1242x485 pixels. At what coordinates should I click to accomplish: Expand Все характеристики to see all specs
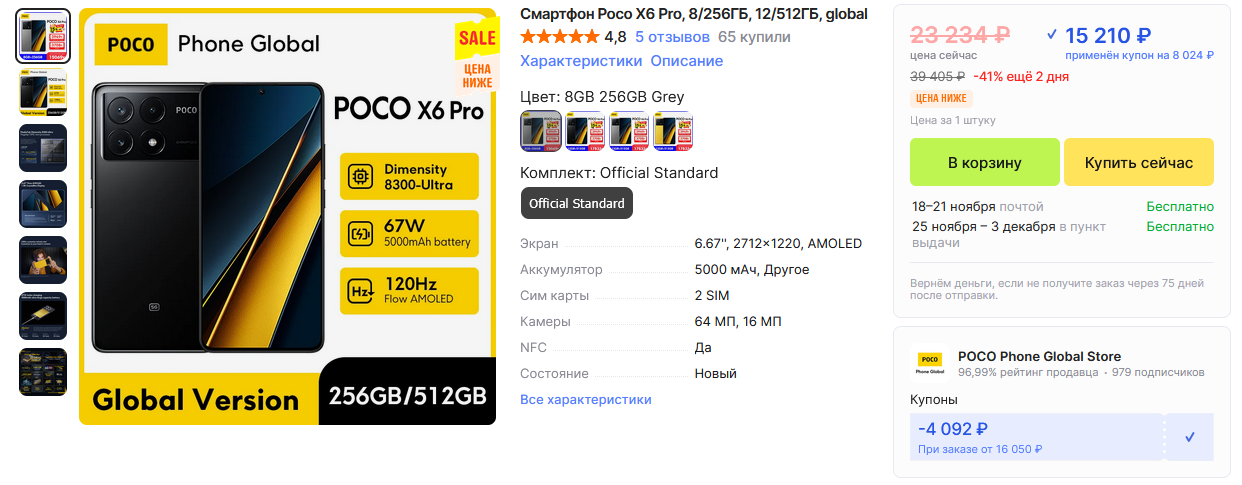tap(585, 399)
